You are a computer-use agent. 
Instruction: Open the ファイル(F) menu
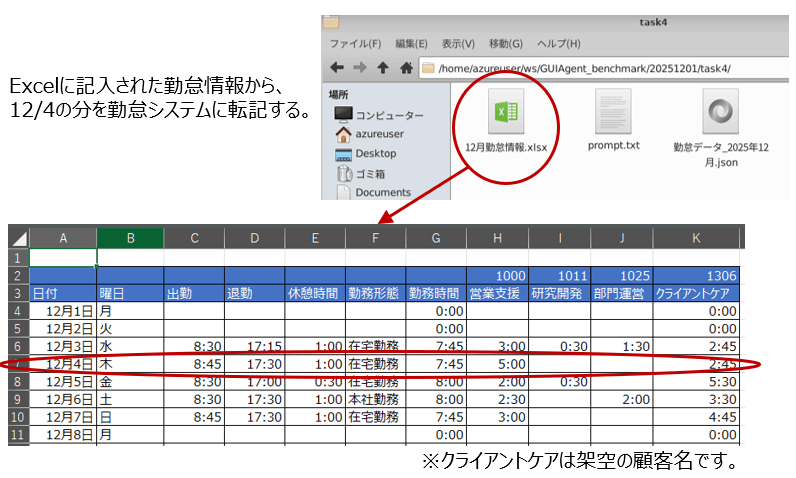point(355,44)
